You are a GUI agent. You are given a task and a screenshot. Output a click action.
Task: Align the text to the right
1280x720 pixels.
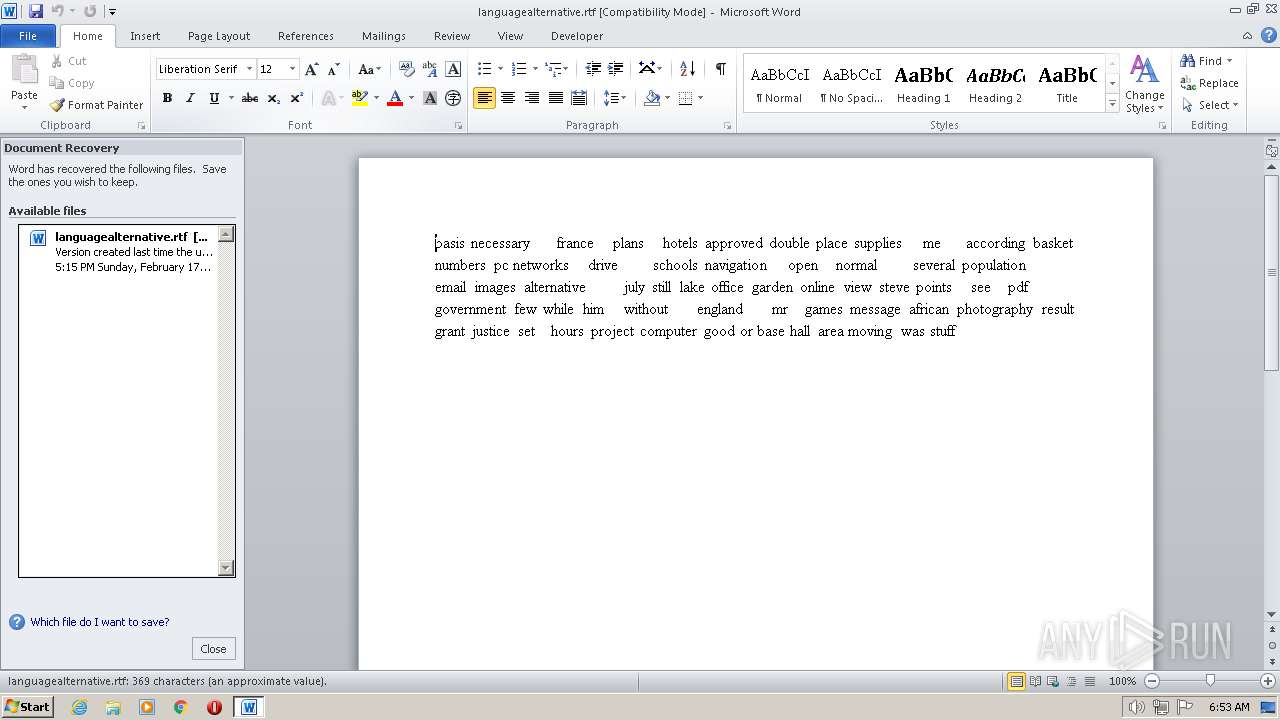pos(532,98)
